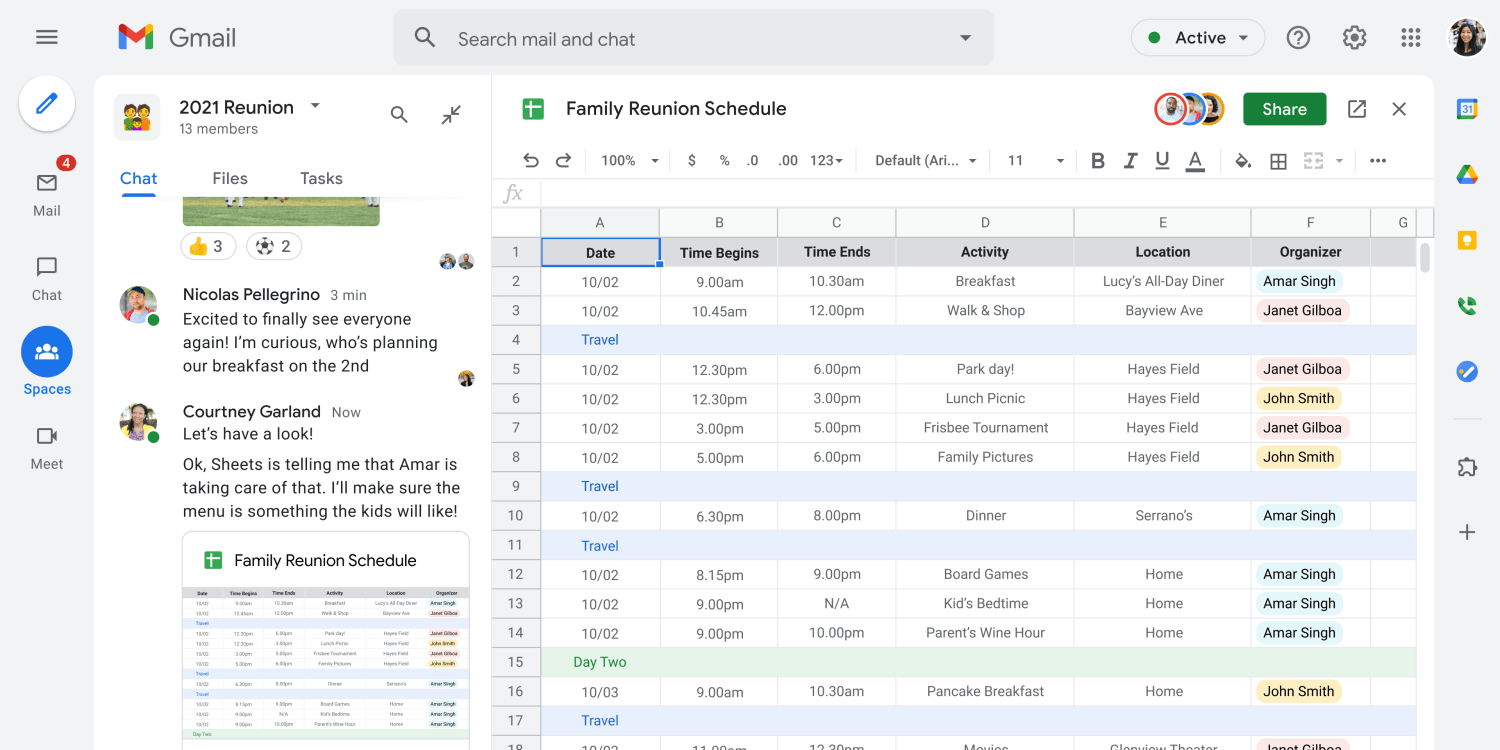Select the Chat tab in the space
The height and width of the screenshot is (750, 1500).
pyautogui.click(x=139, y=179)
